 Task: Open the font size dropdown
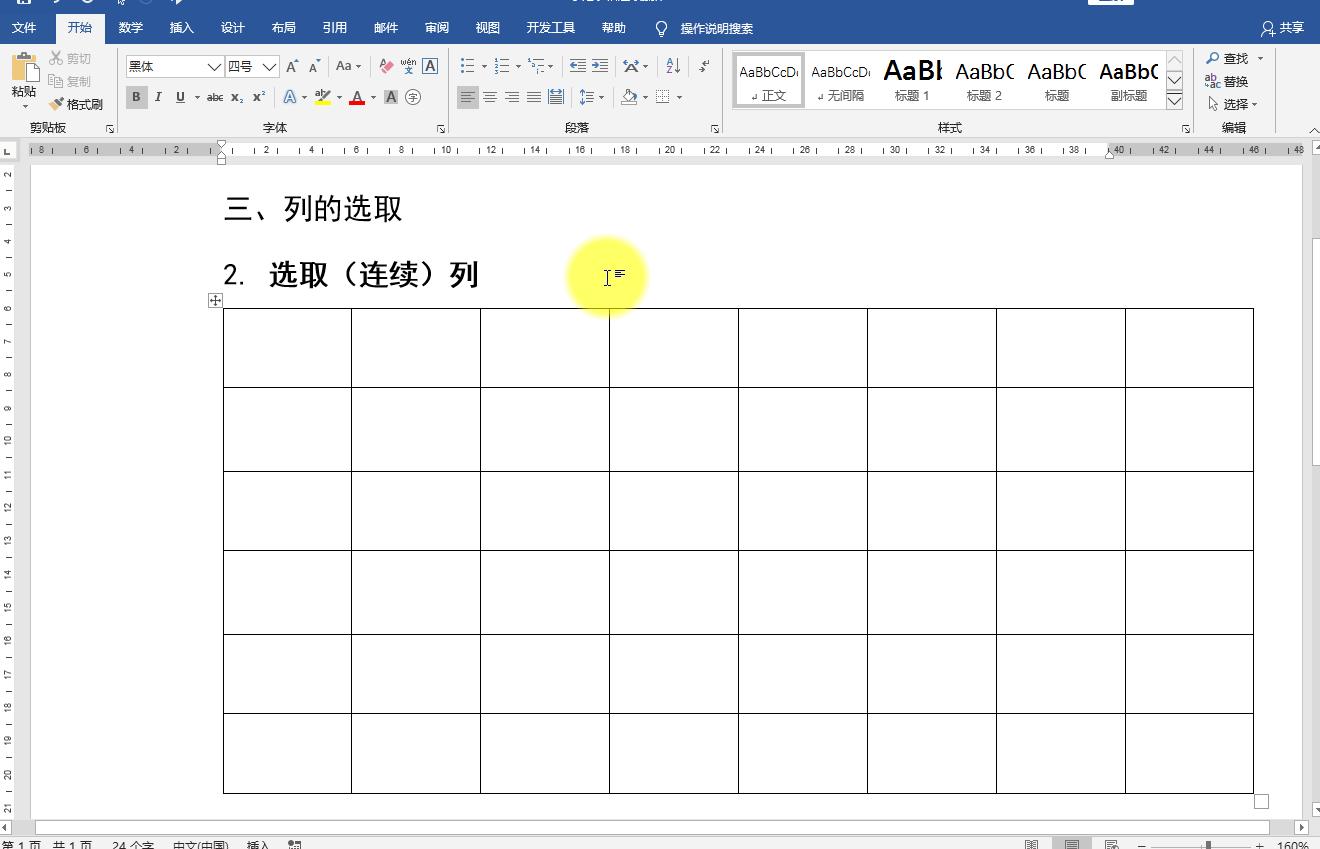(268, 65)
